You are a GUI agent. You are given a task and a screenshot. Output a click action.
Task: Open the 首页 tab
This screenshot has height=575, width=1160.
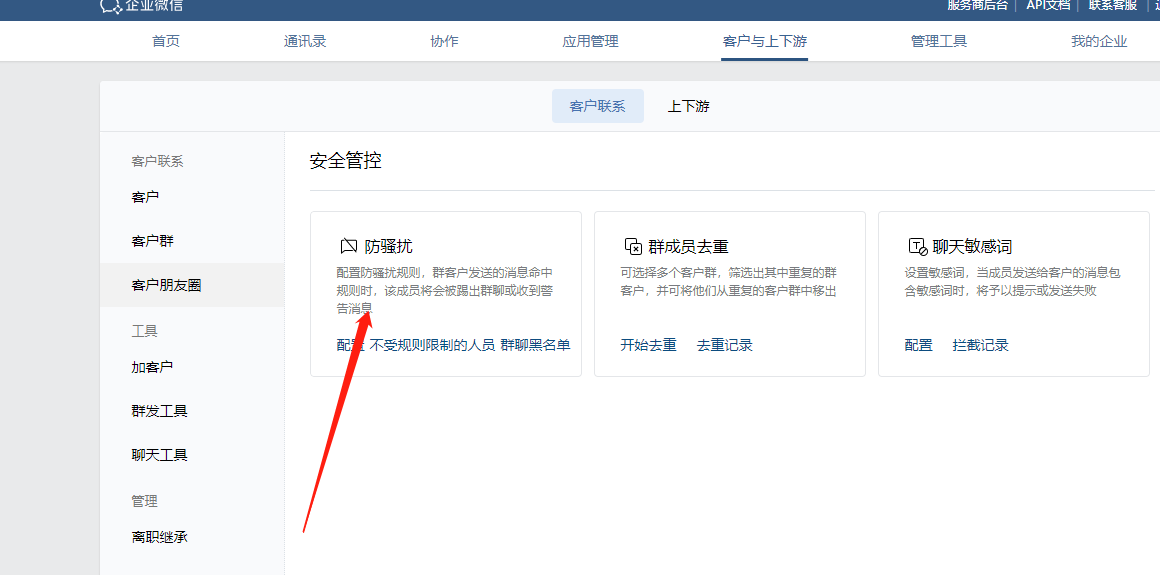166,41
